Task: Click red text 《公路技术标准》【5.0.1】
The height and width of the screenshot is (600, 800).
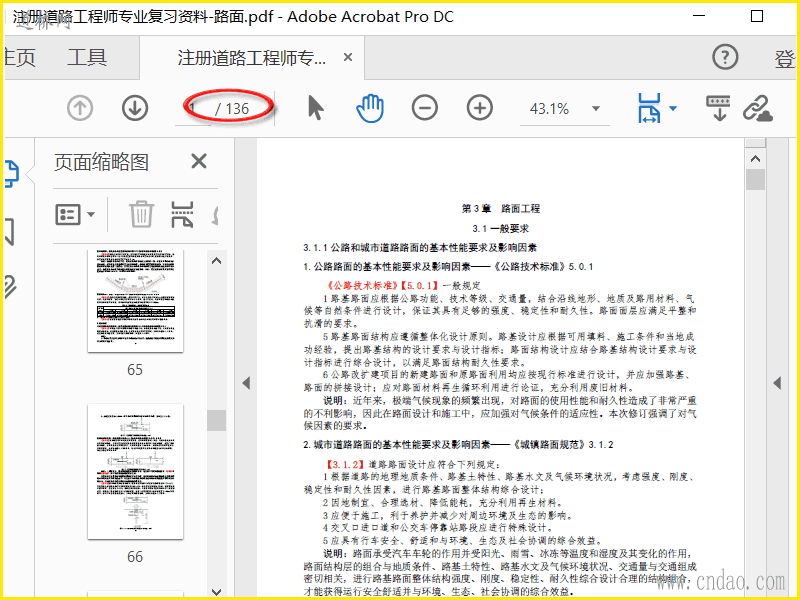Action: pyautogui.click(x=382, y=285)
